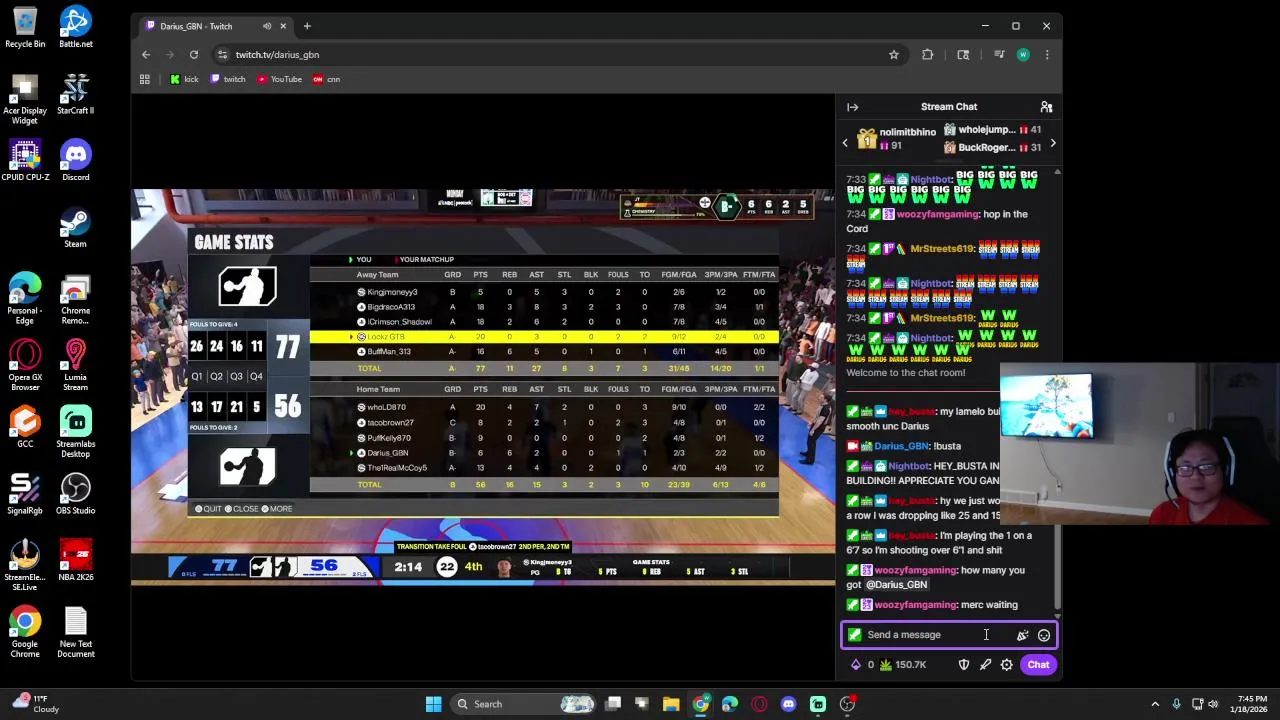Click QUIT option in game stats

(208, 509)
